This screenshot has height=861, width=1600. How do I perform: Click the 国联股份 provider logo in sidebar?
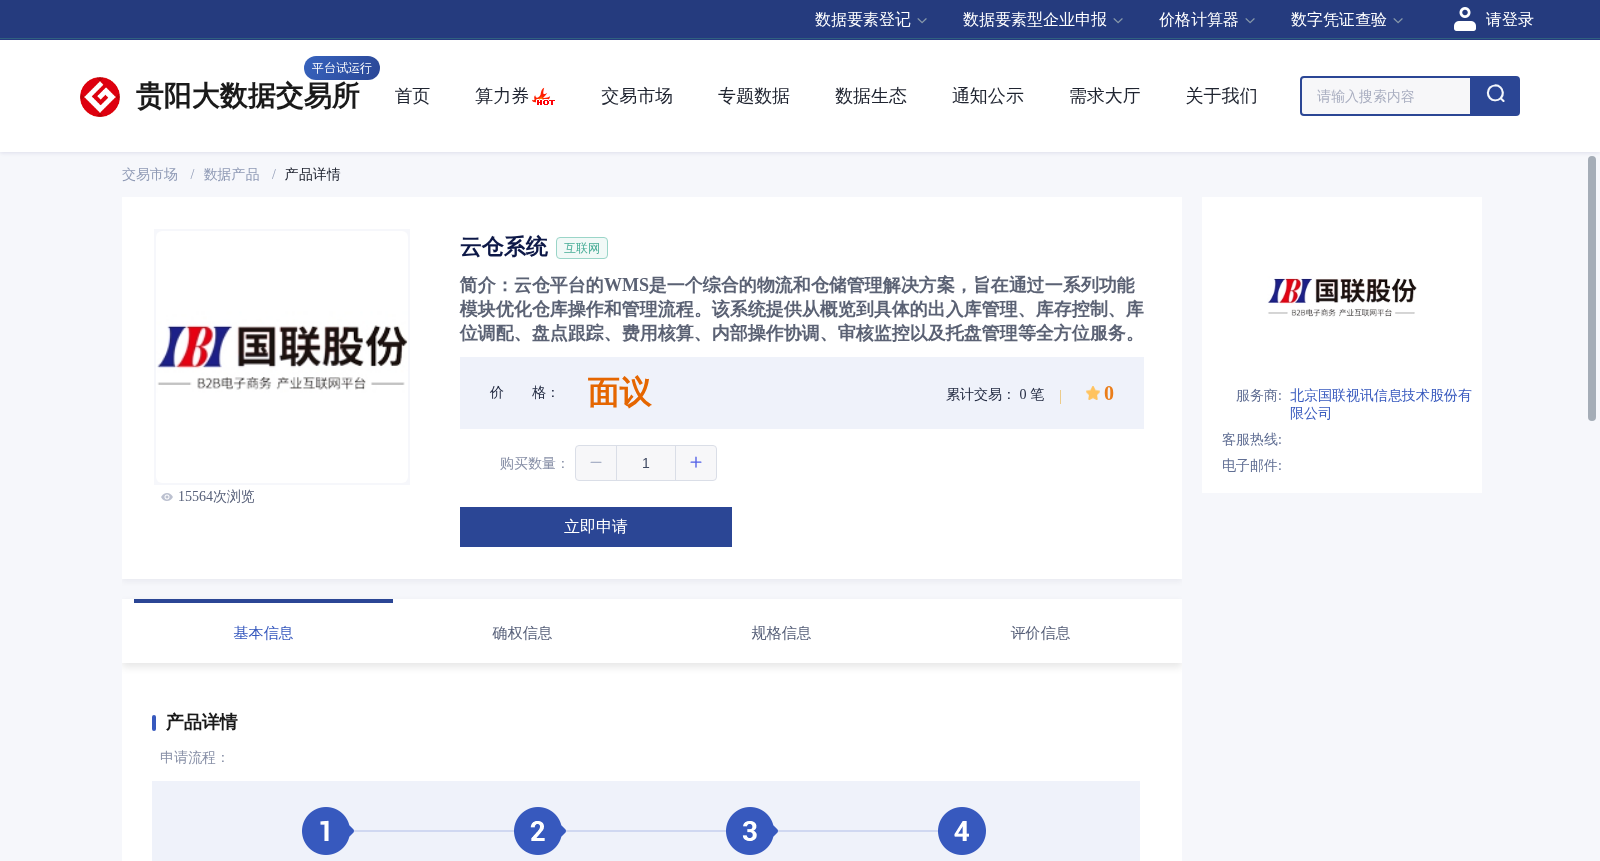tap(1342, 297)
